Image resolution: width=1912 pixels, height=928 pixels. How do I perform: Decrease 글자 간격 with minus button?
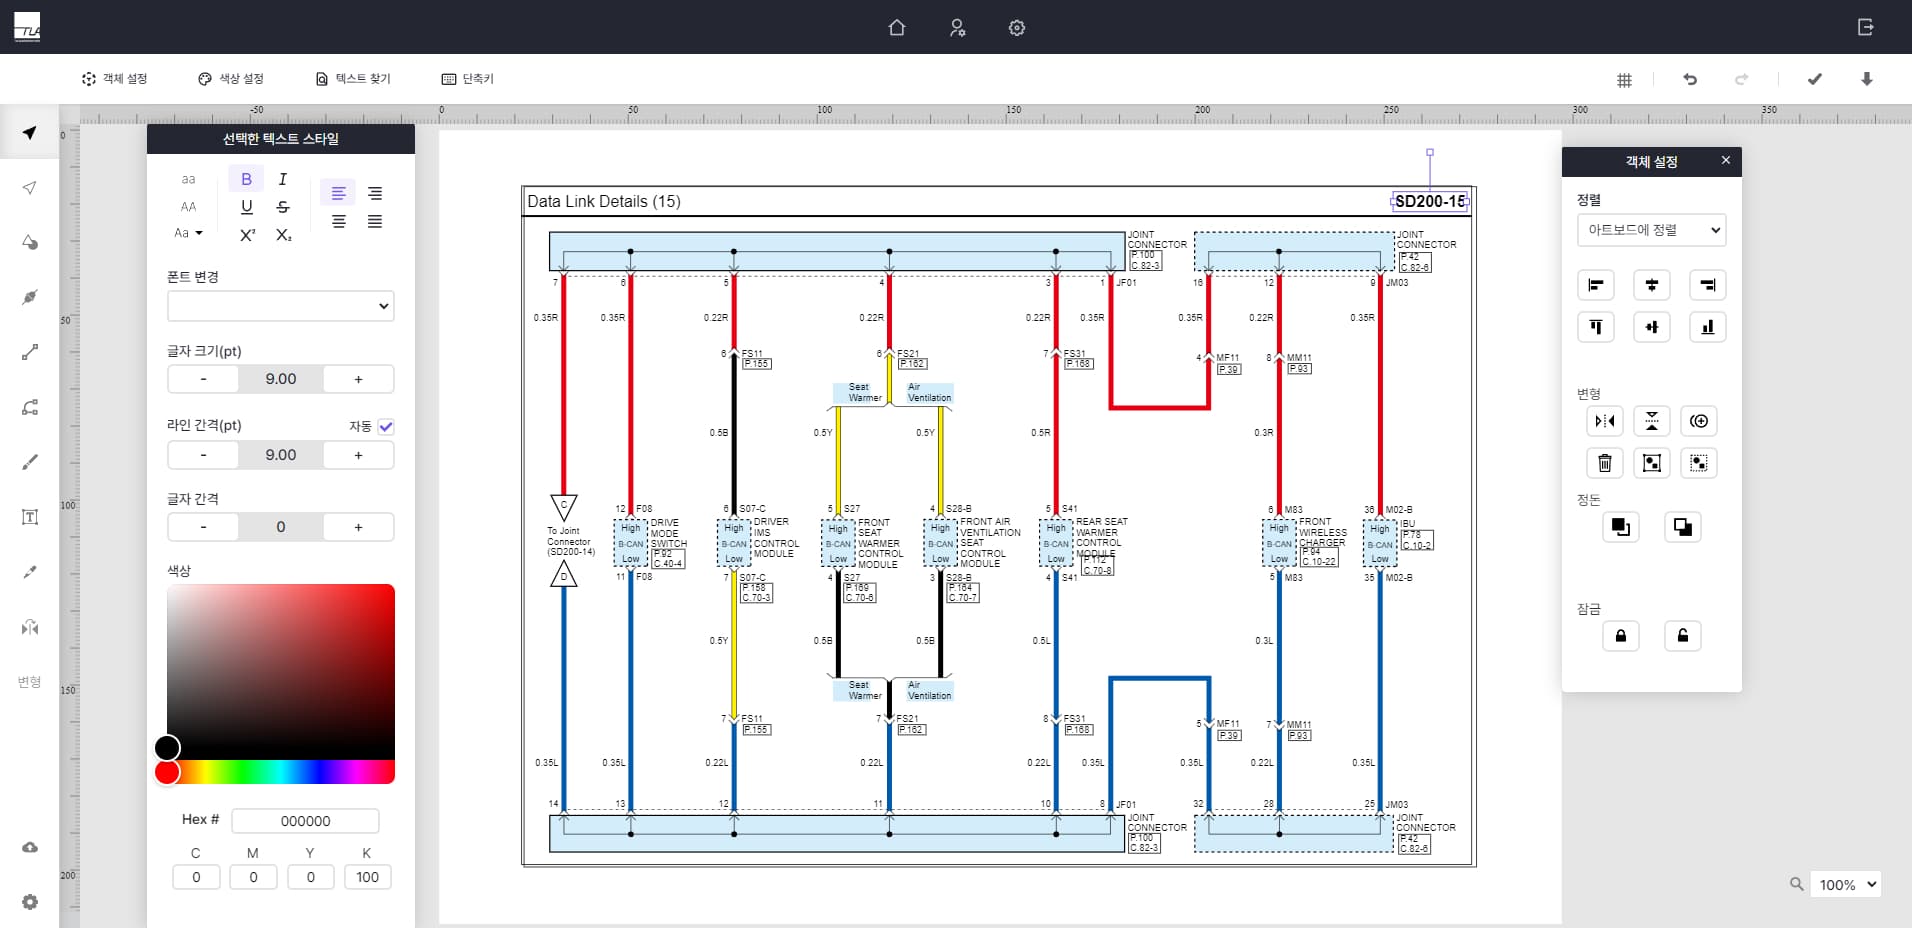coord(203,527)
